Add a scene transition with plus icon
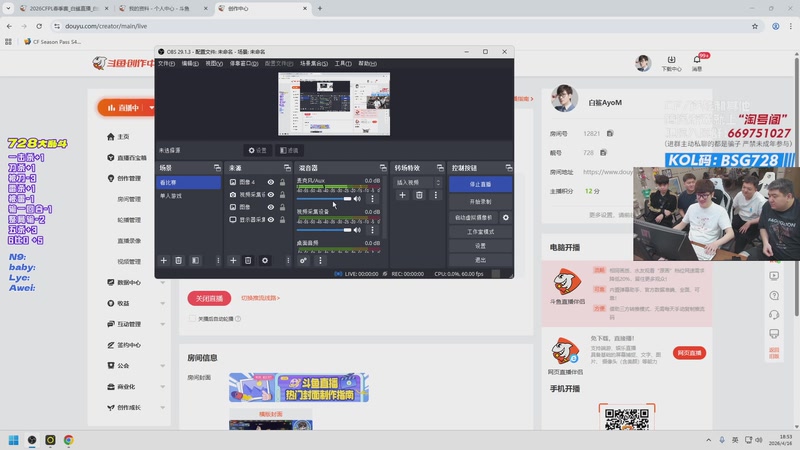800x450 pixels. pos(403,195)
